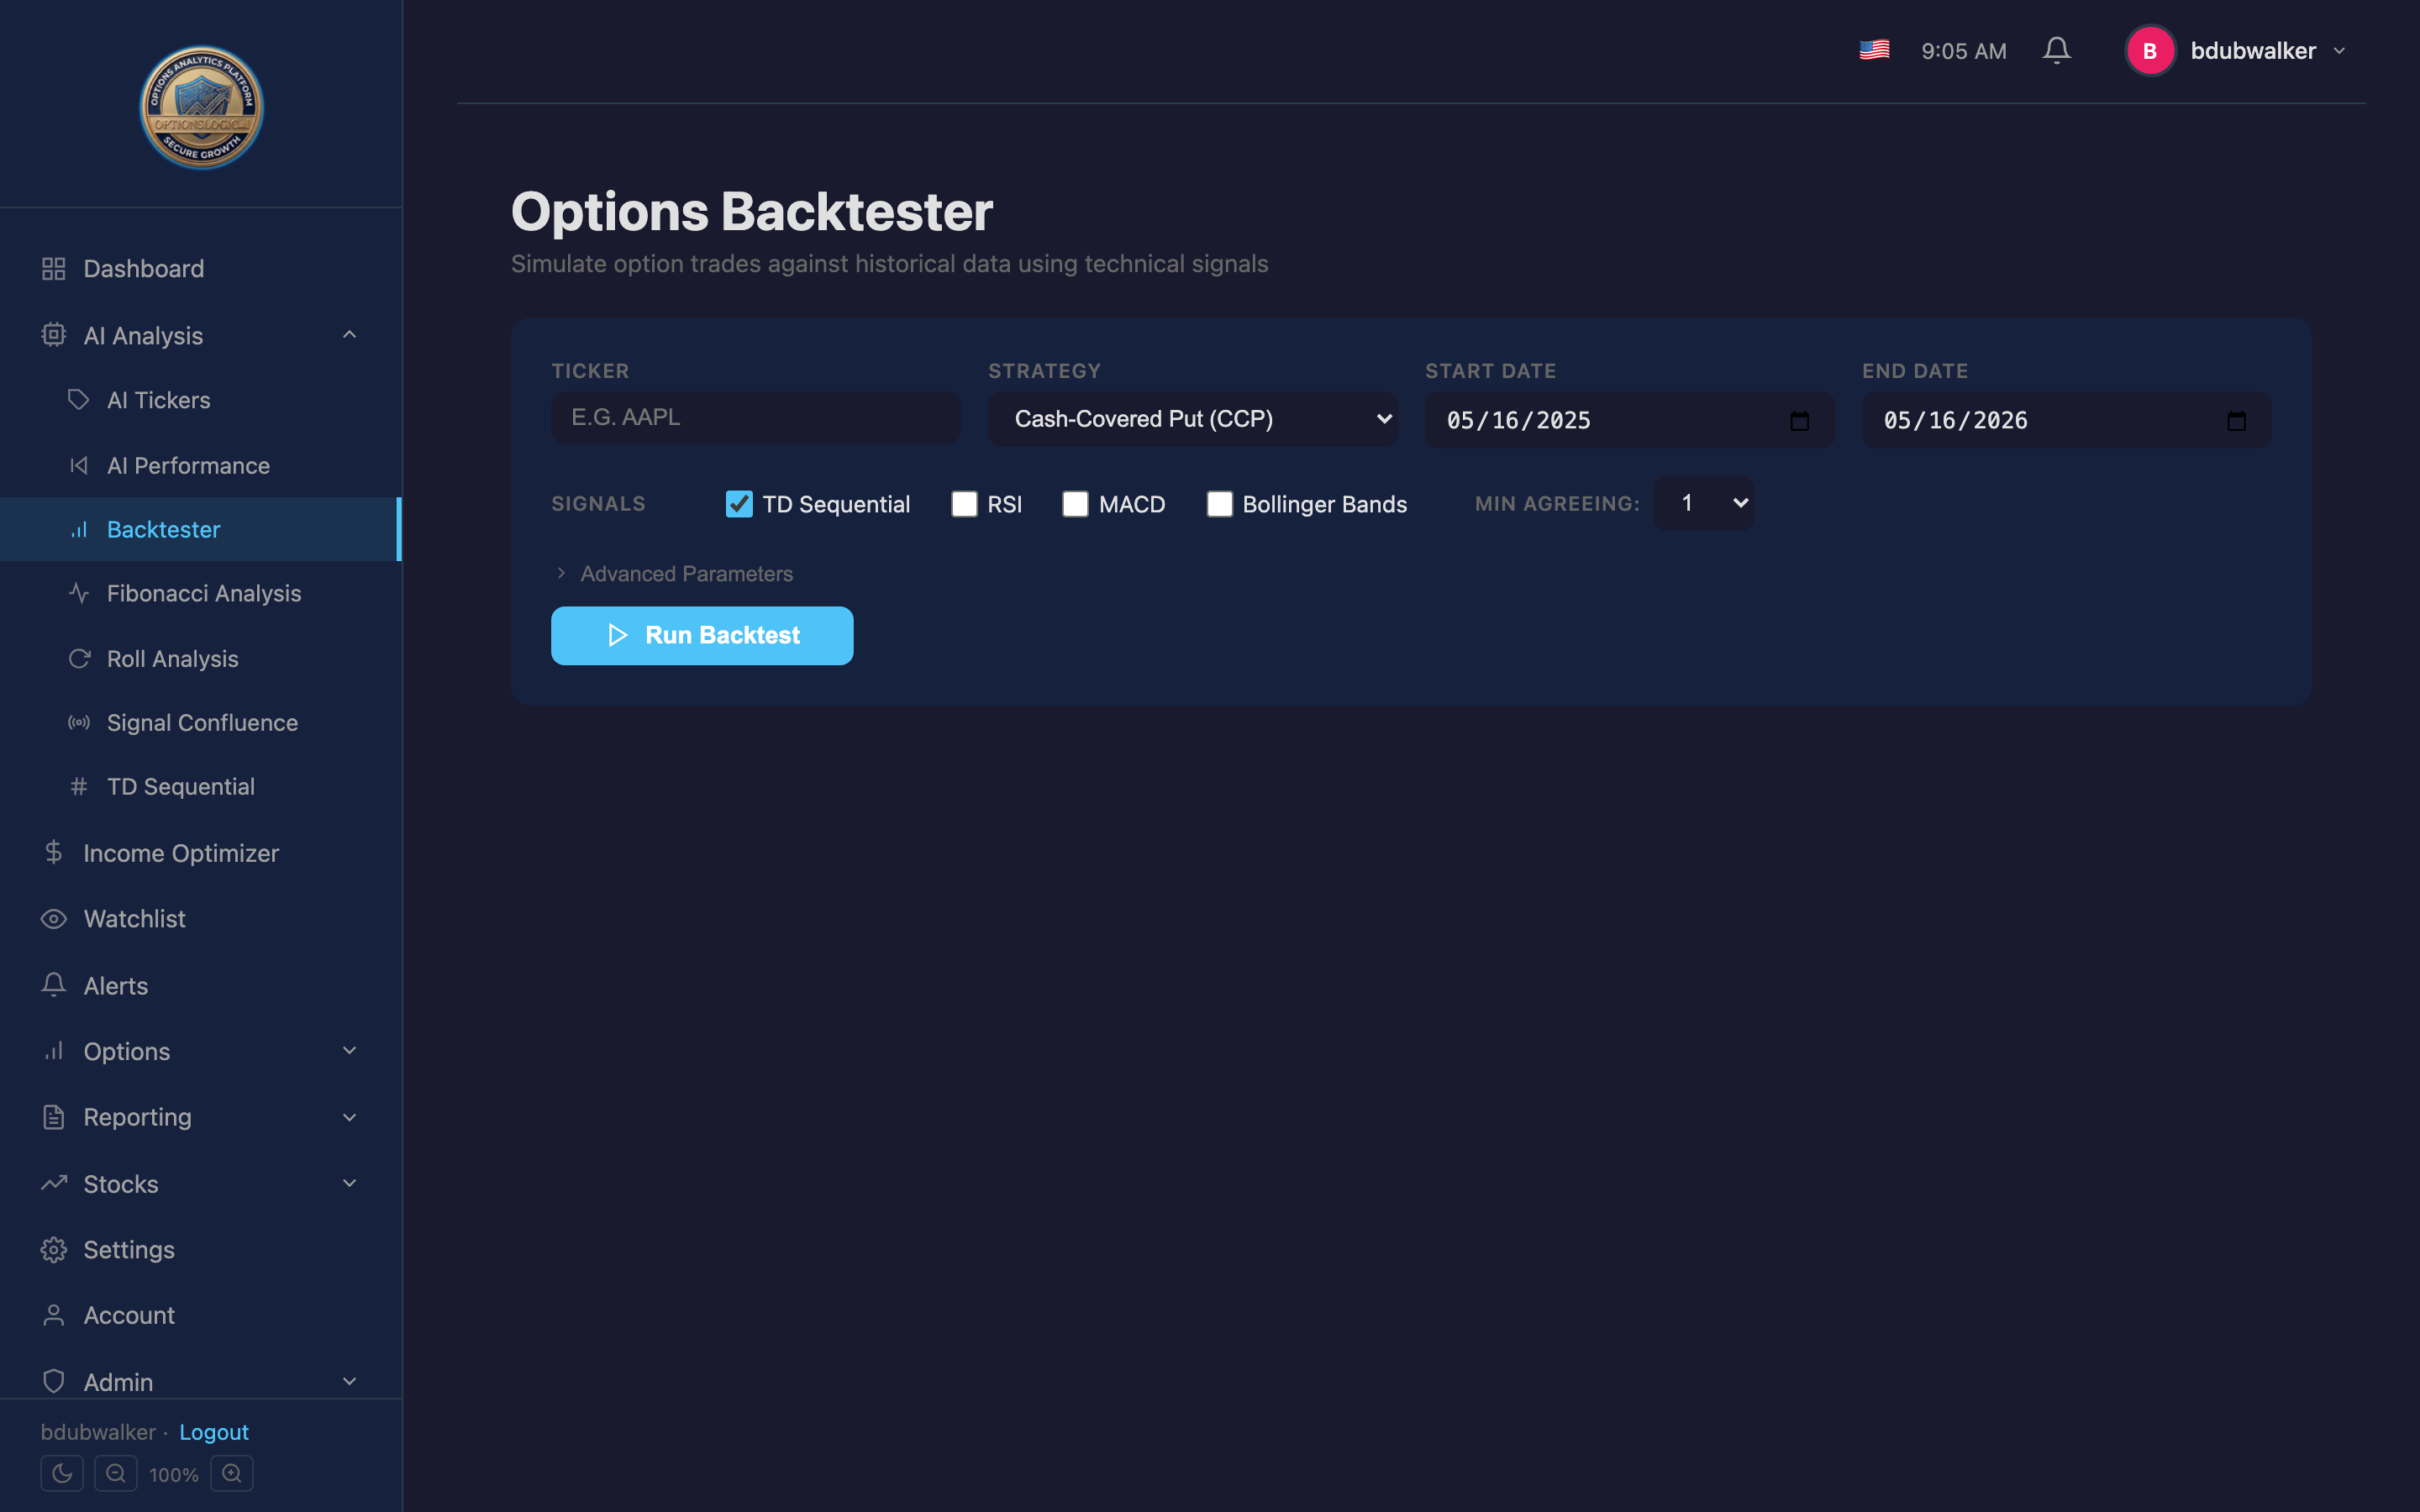Open Roll Analysis page
Image resolution: width=2420 pixels, height=1512 pixels.
(200, 658)
